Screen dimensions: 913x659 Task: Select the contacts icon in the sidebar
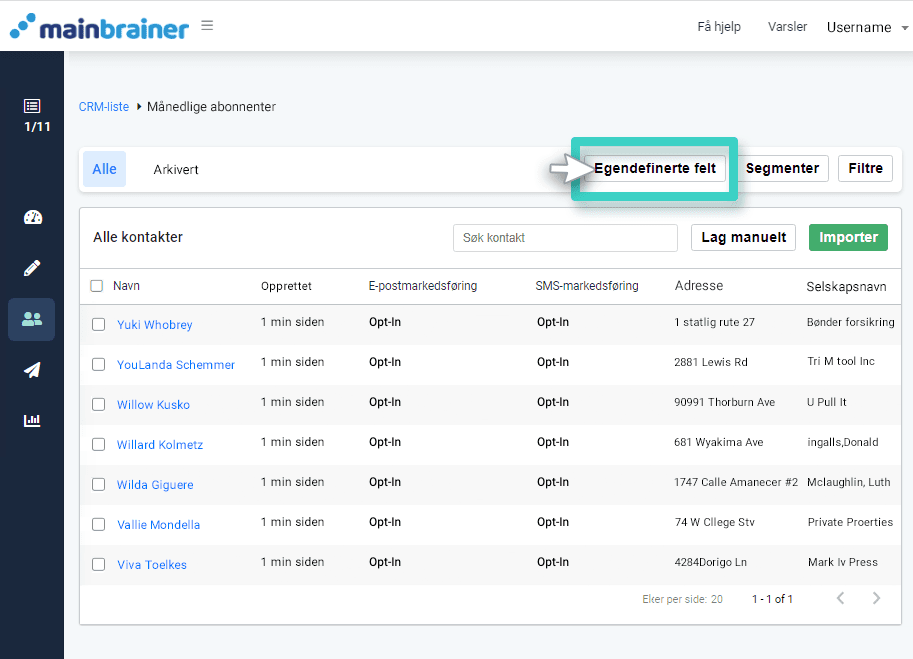tap(31, 320)
